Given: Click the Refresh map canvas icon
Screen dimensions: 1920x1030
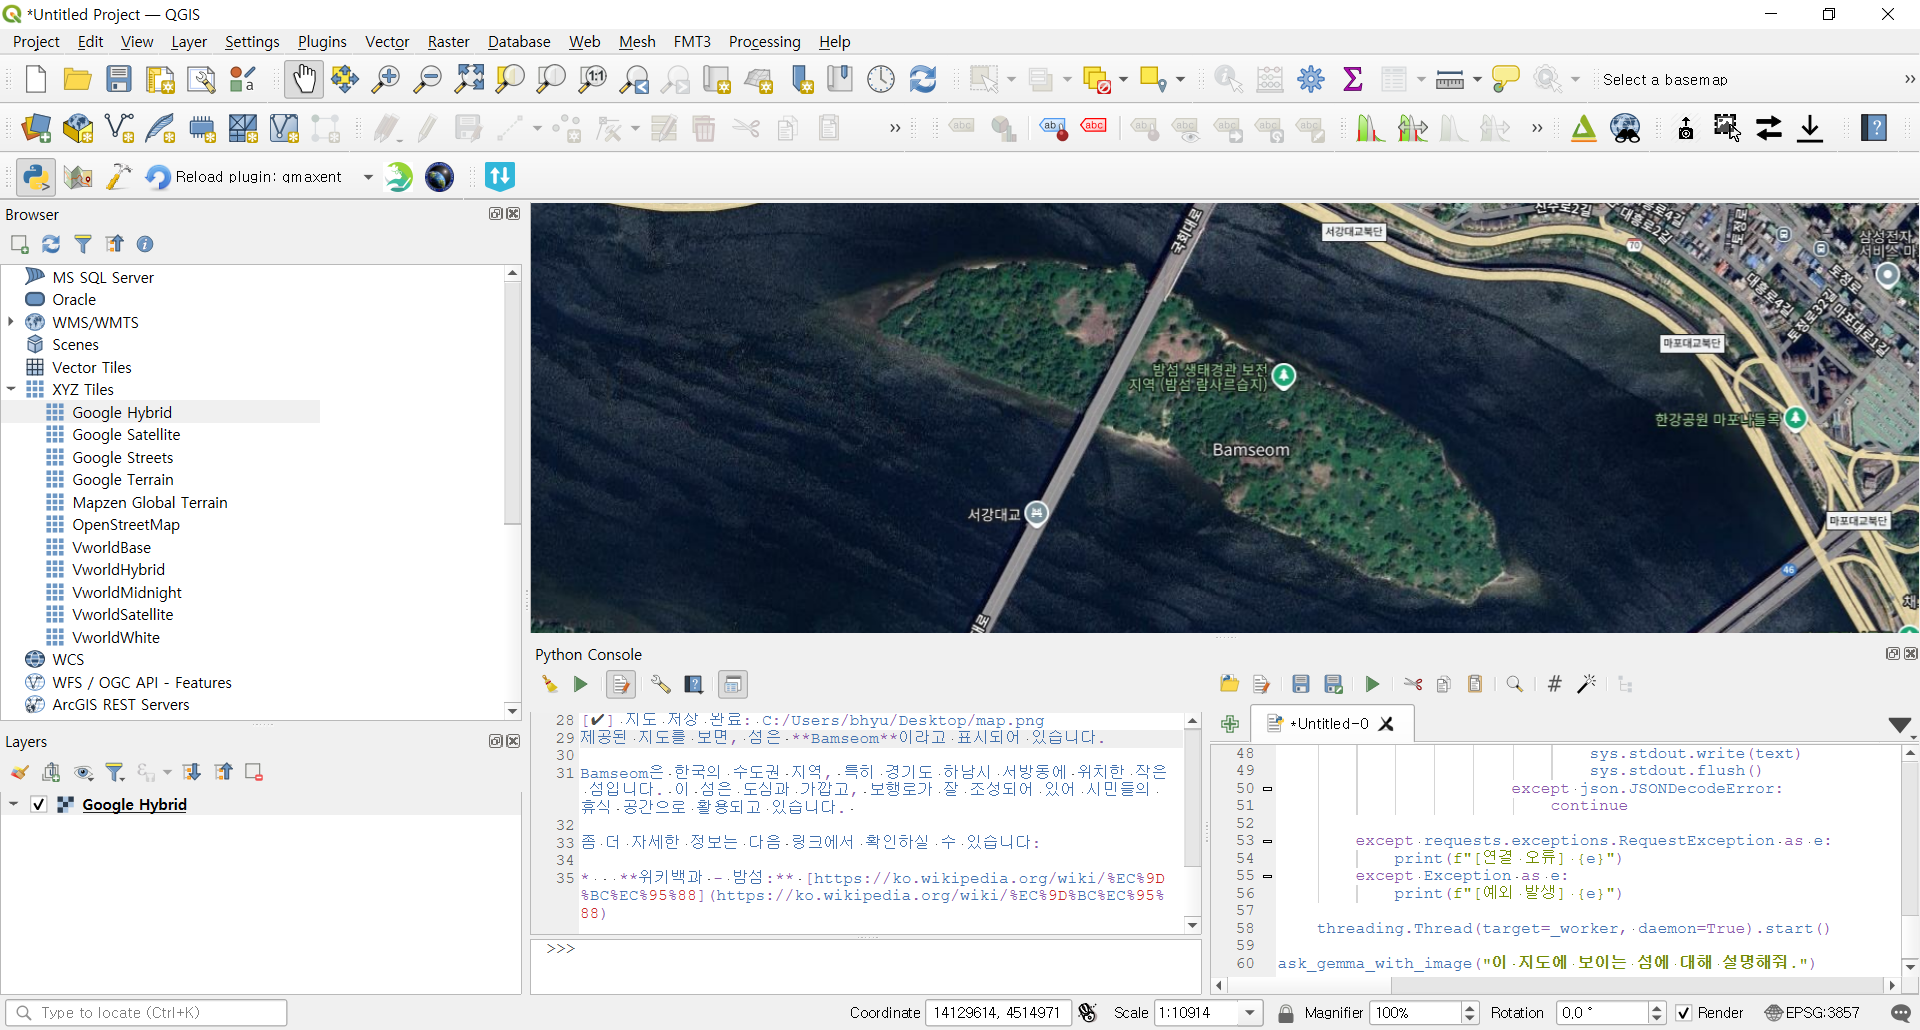Looking at the screenshot, I should [x=922, y=79].
